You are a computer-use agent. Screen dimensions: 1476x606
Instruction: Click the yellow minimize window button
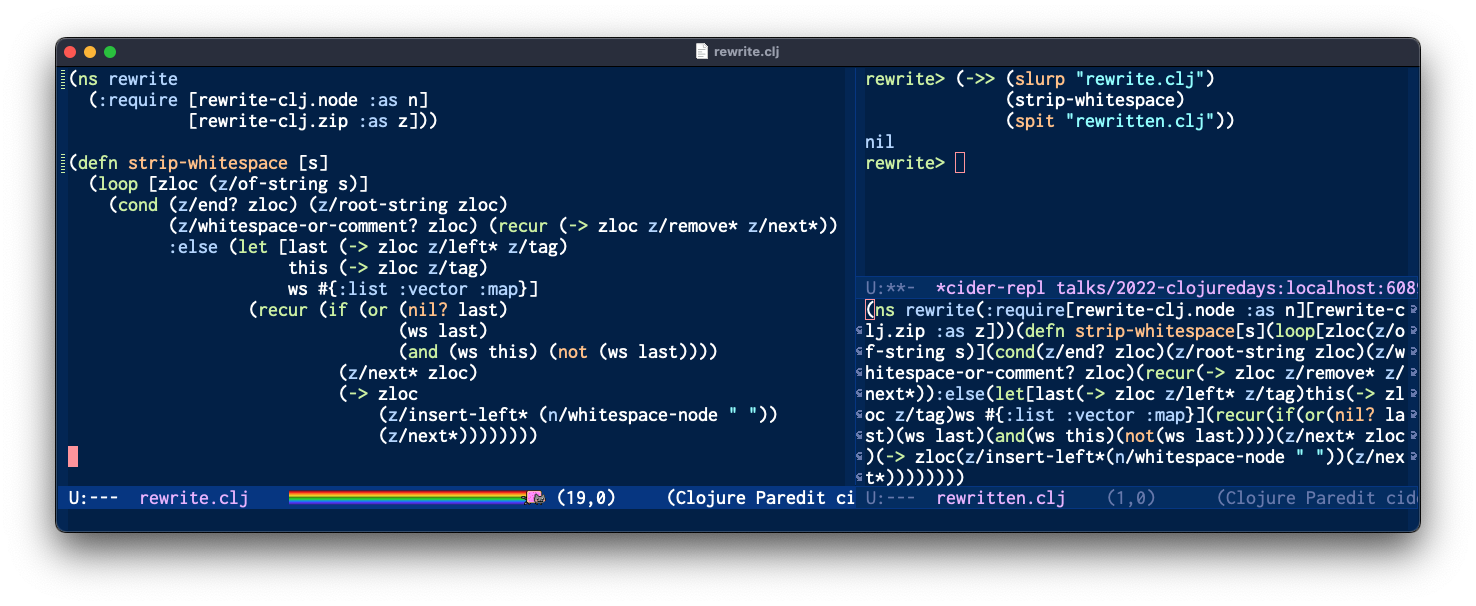coord(90,51)
